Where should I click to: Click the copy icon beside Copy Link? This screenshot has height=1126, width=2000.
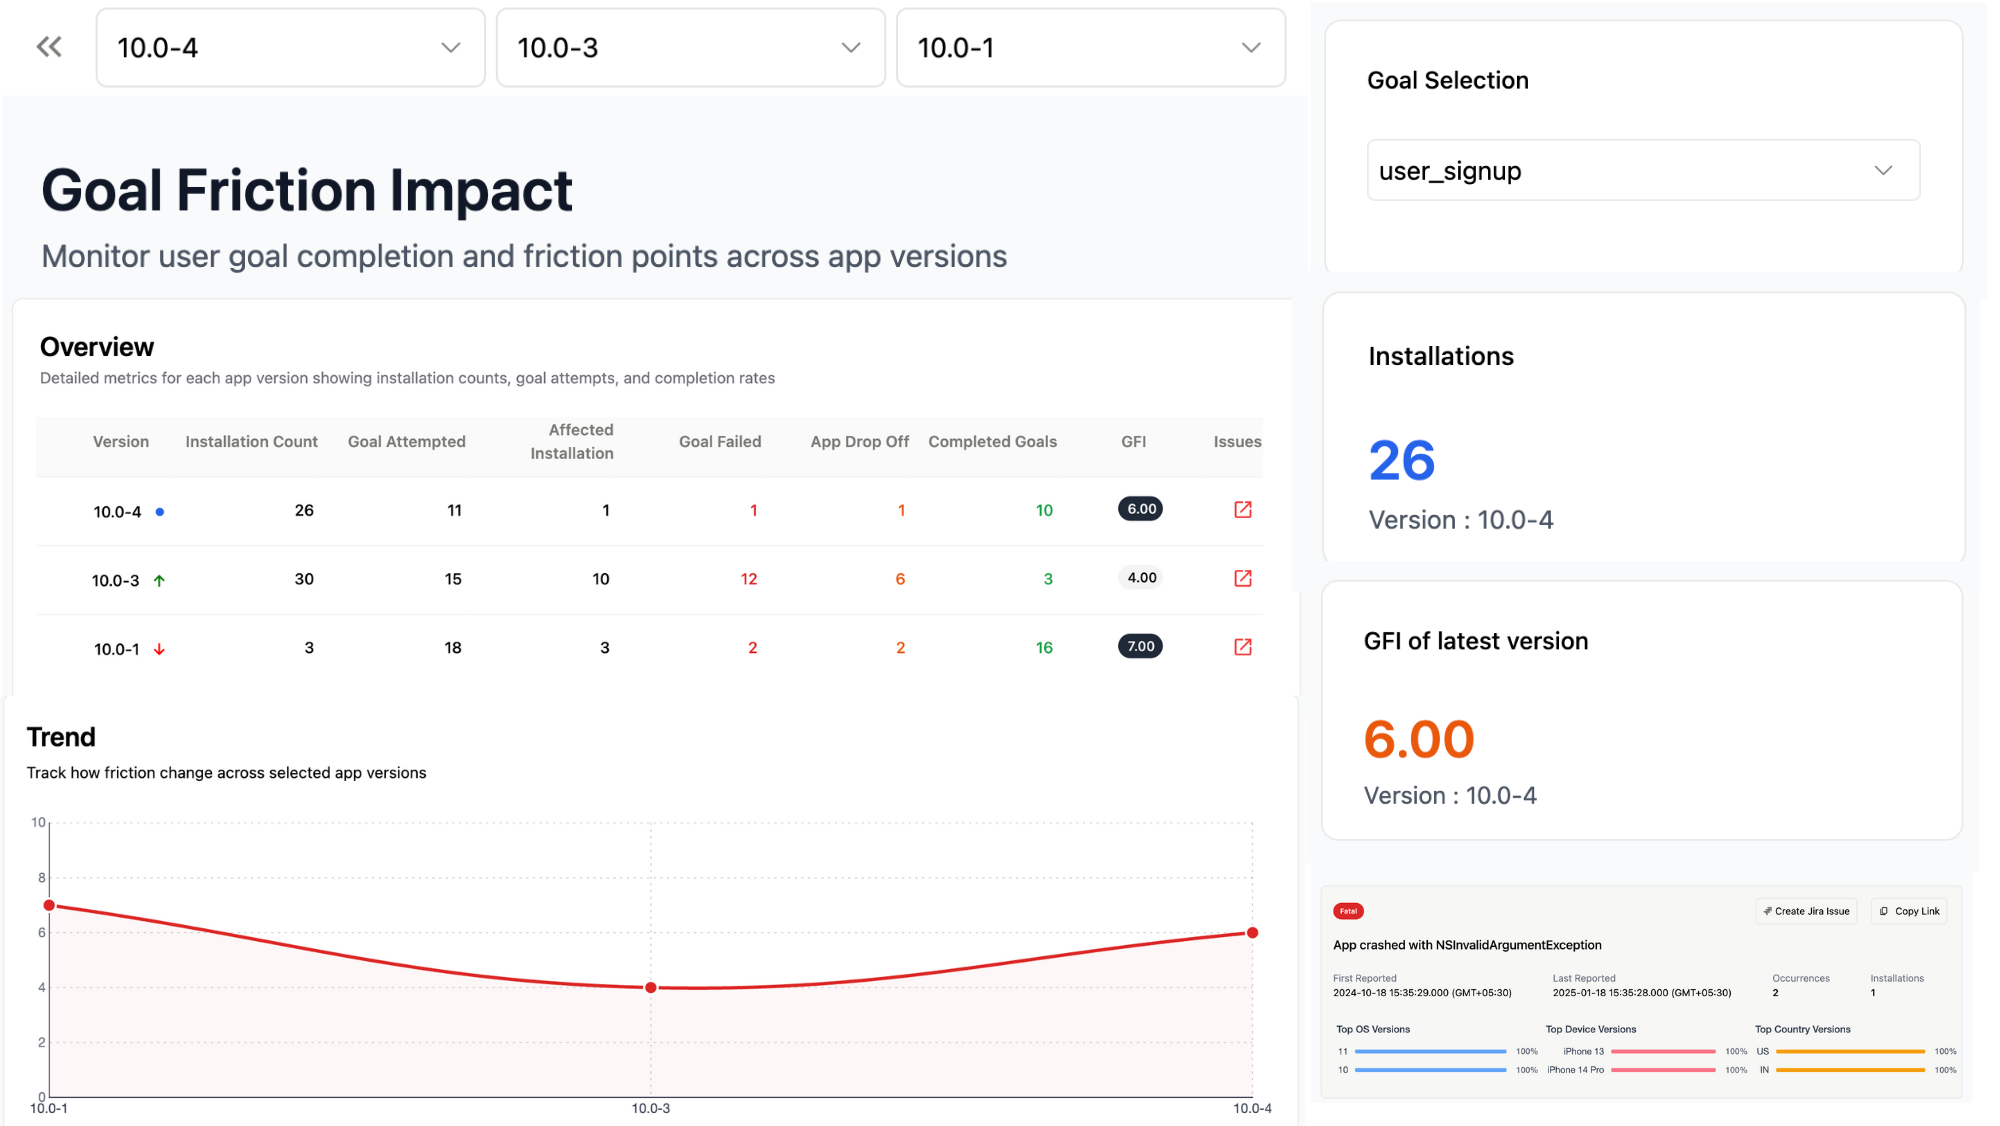point(1884,911)
